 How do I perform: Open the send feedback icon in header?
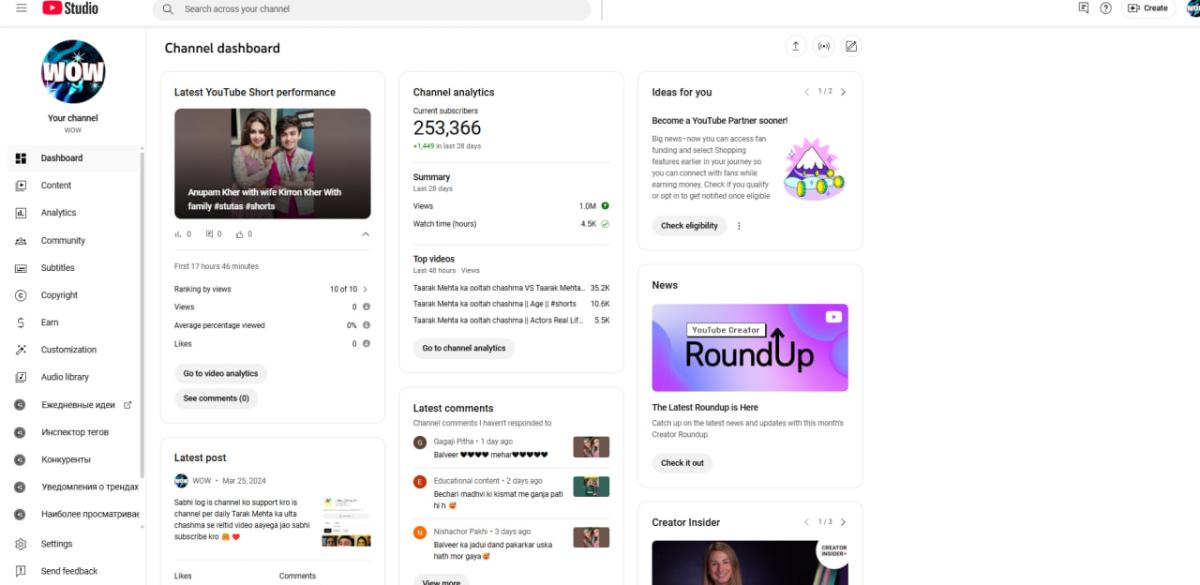[1084, 8]
